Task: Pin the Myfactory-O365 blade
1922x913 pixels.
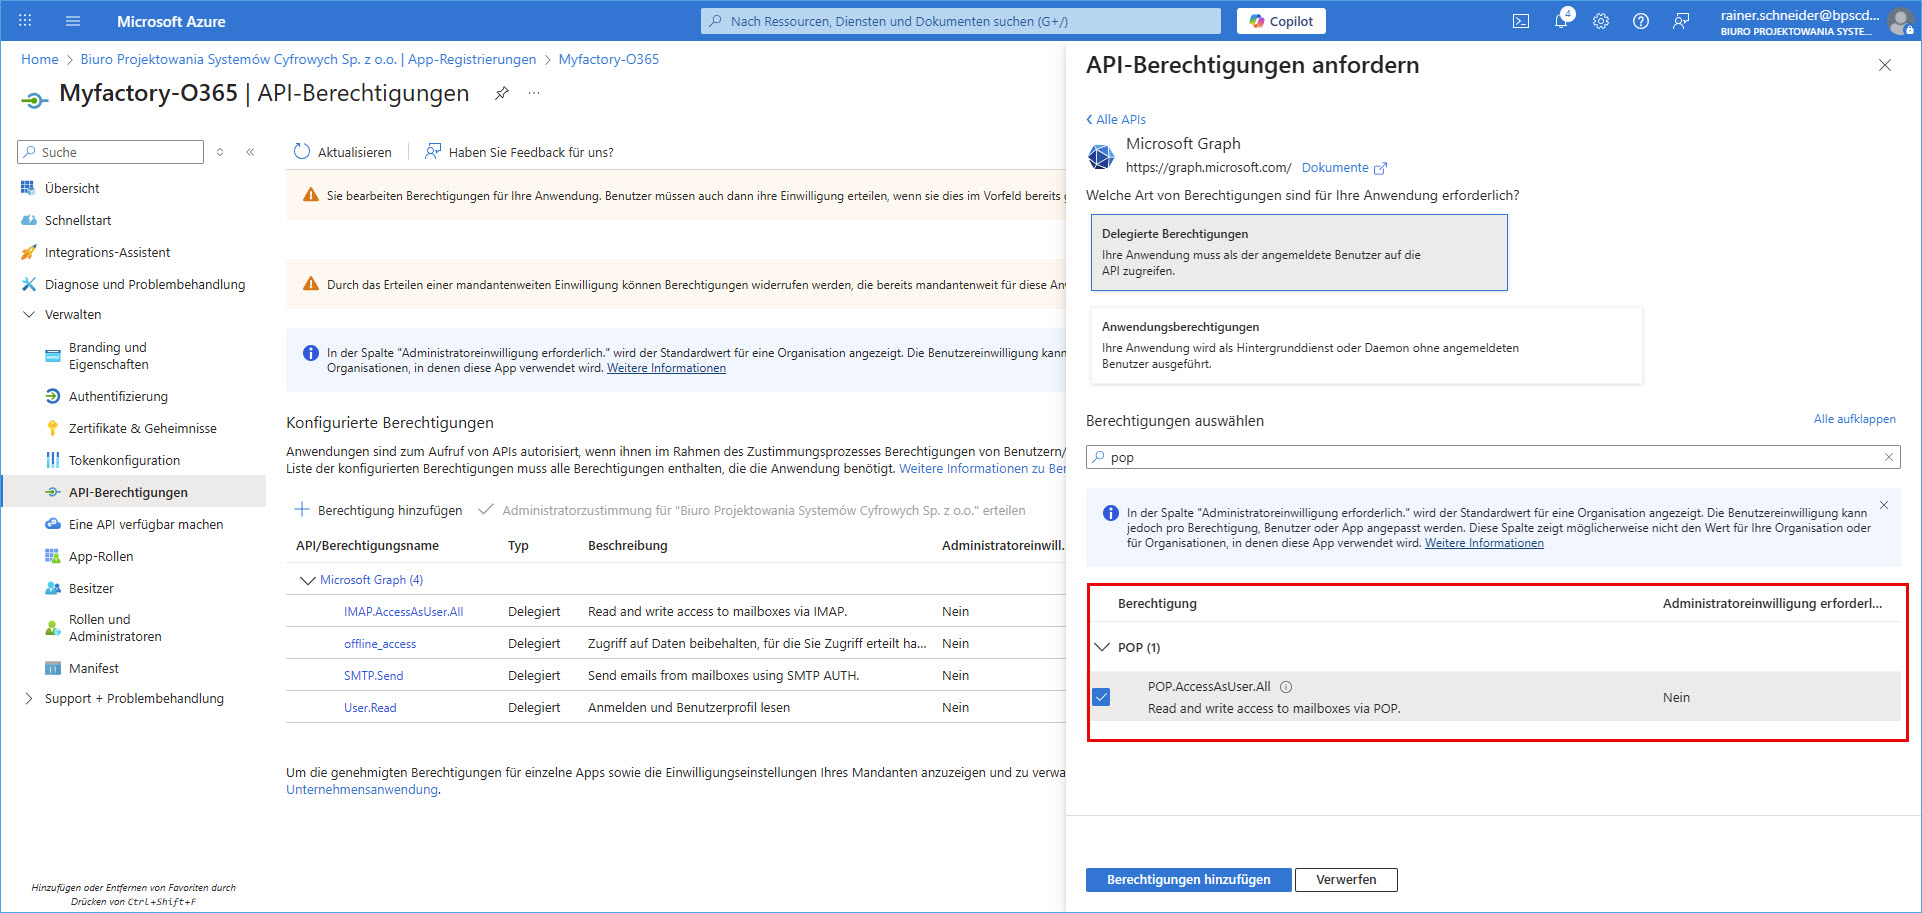Action: [502, 93]
